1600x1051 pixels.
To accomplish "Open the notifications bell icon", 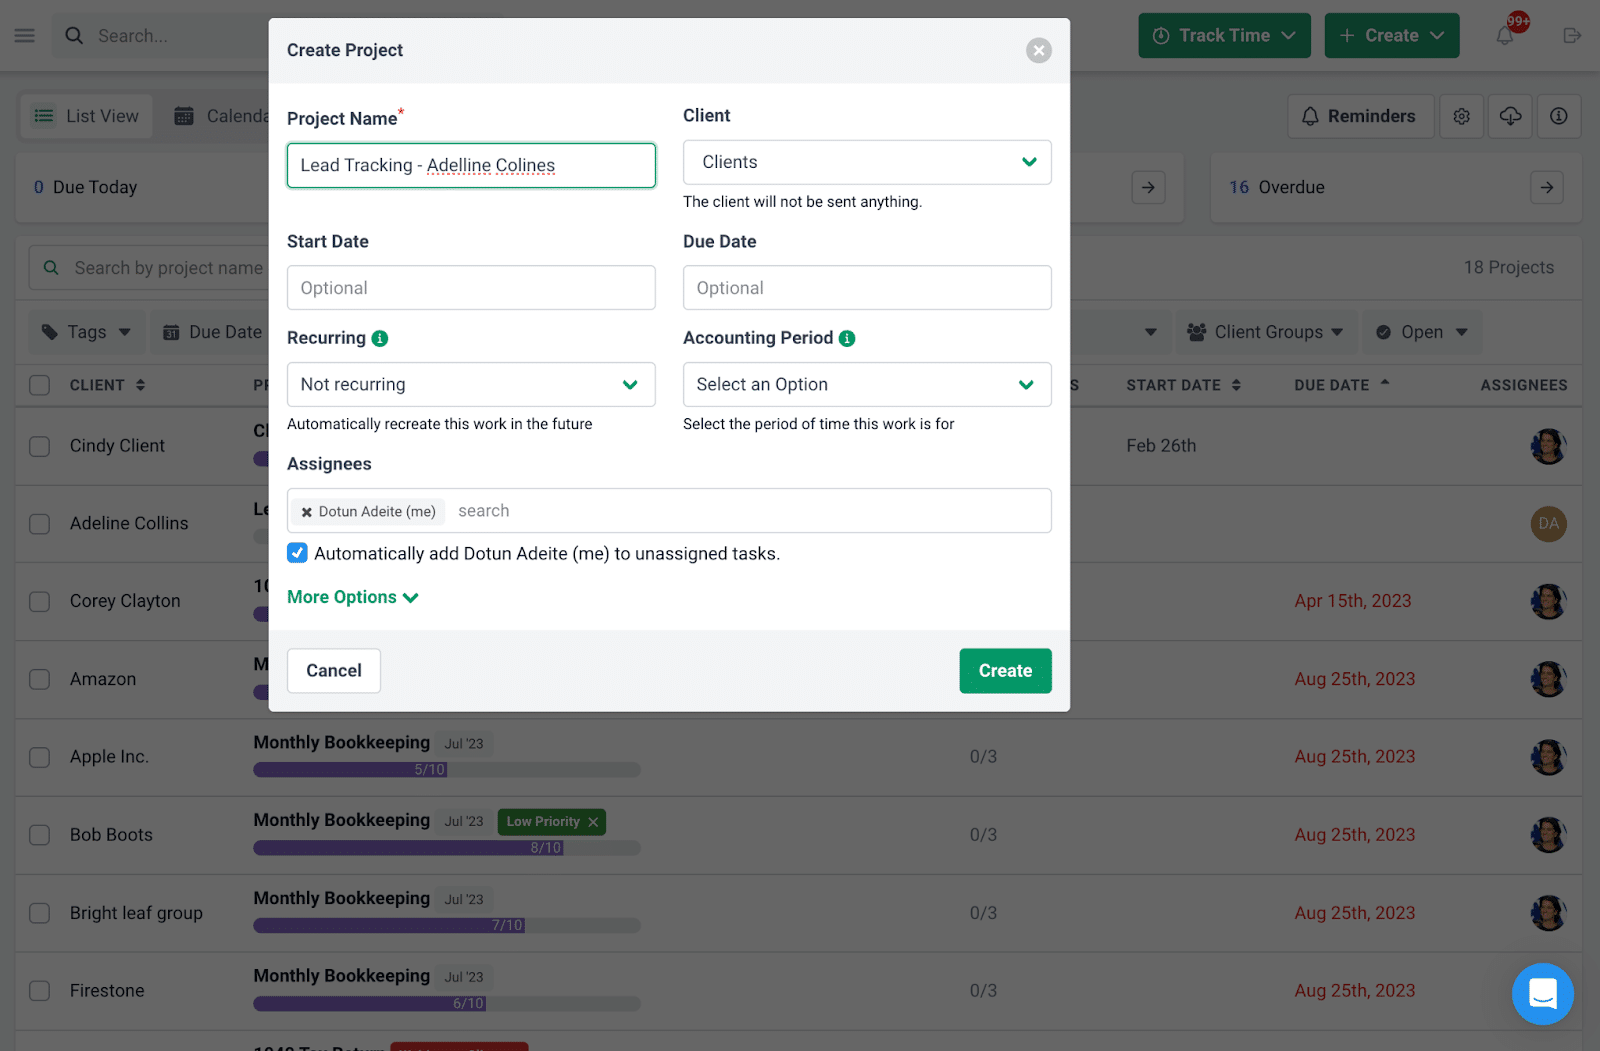I will point(1505,36).
